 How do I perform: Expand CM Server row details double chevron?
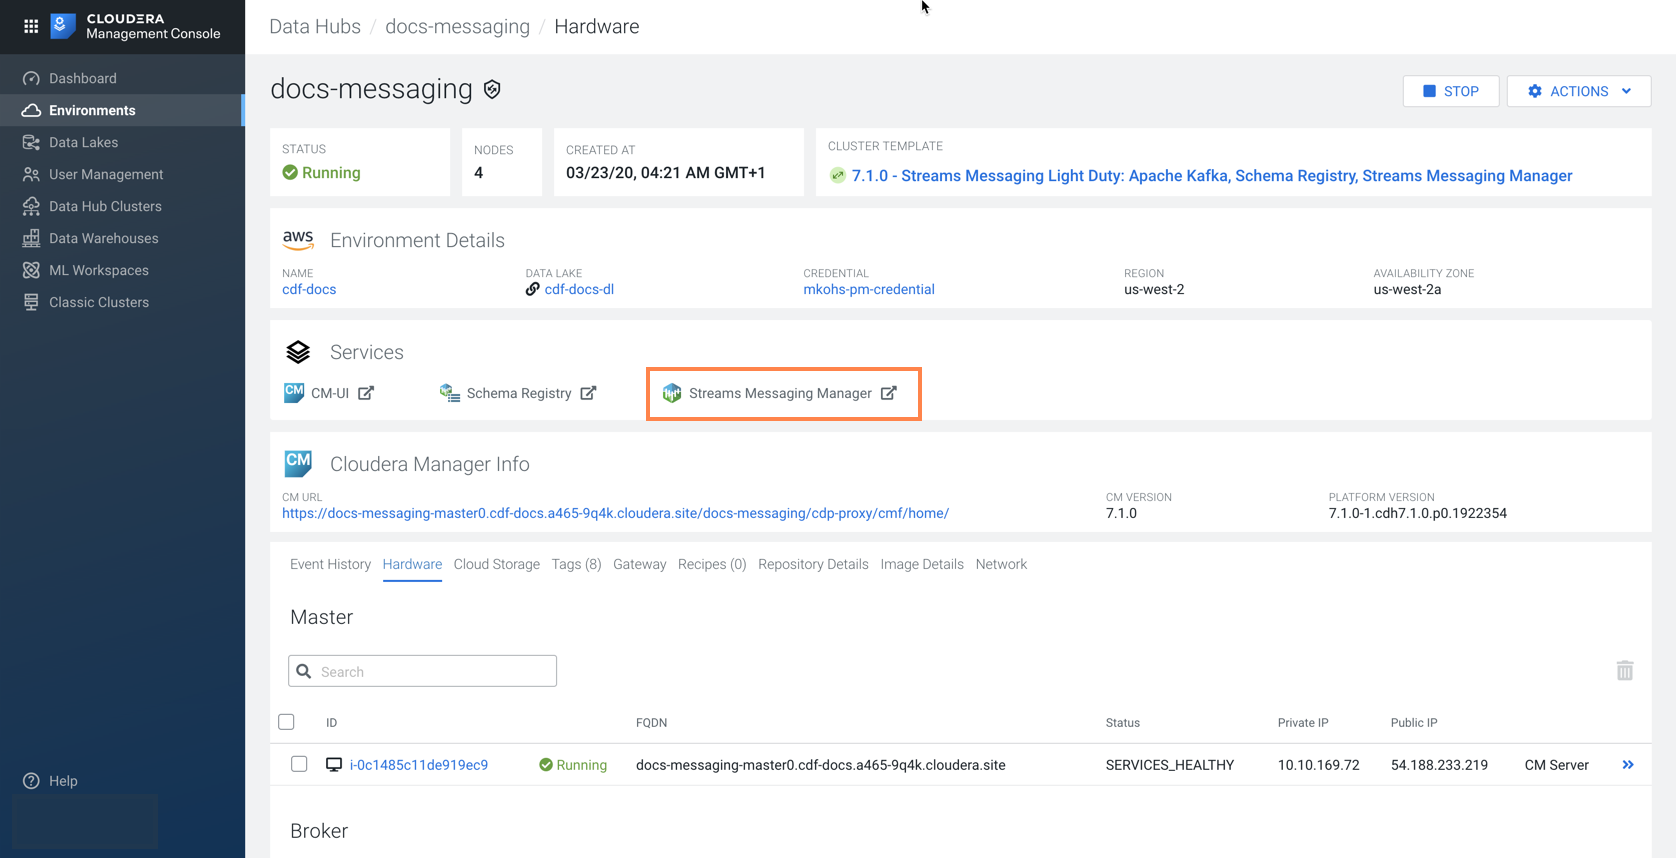[1627, 765]
